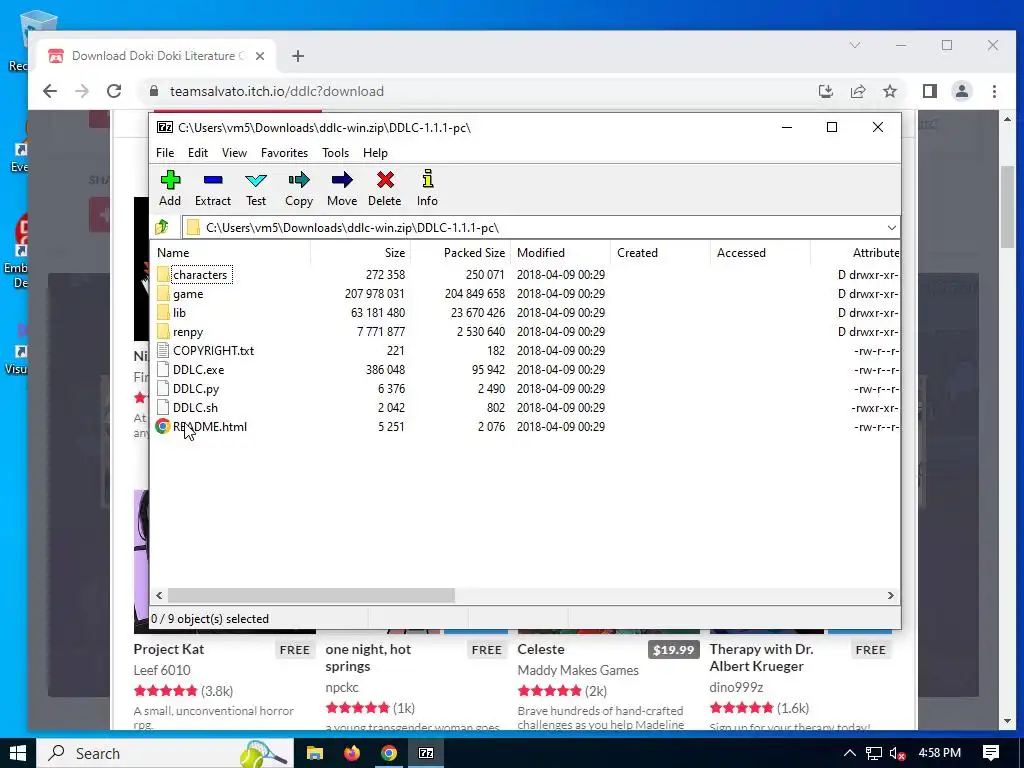This screenshot has height=768, width=1024.
Task: Sort by the Packed Size column
Action: click(460, 253)
